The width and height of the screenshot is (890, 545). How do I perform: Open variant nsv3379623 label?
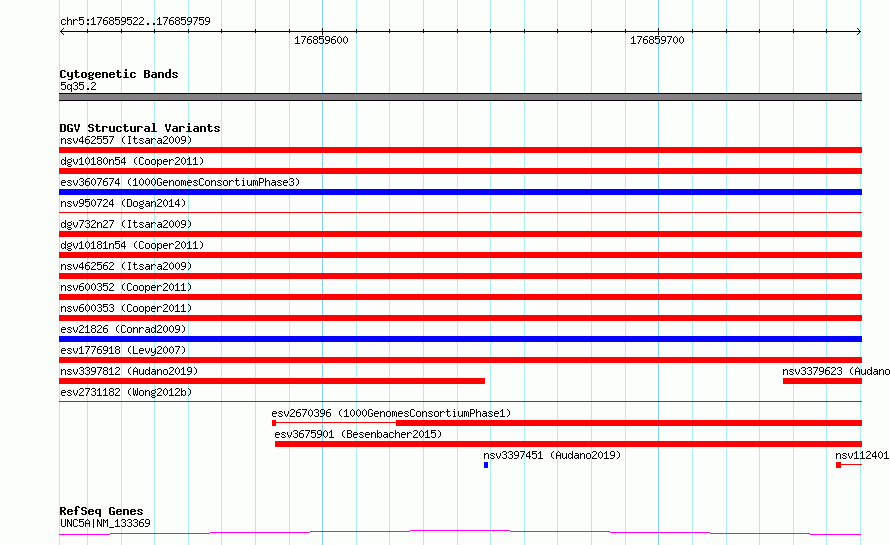pyautogui.click(x=836, y=371)
